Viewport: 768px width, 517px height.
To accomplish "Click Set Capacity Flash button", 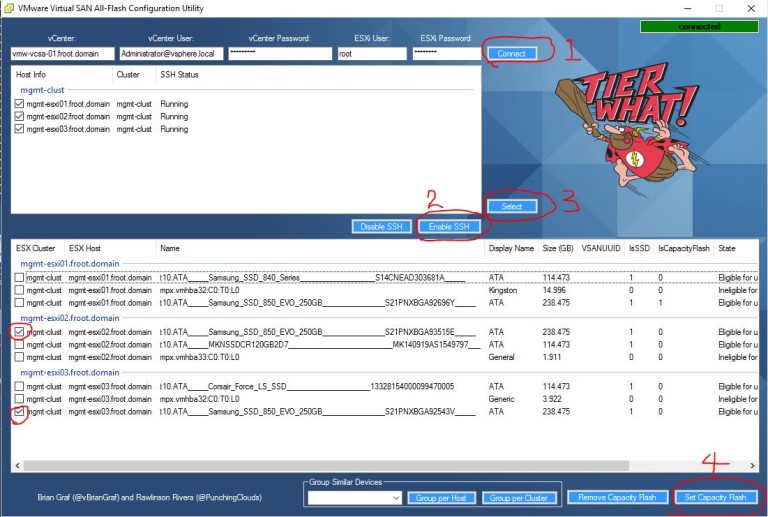I will (716, 497).
